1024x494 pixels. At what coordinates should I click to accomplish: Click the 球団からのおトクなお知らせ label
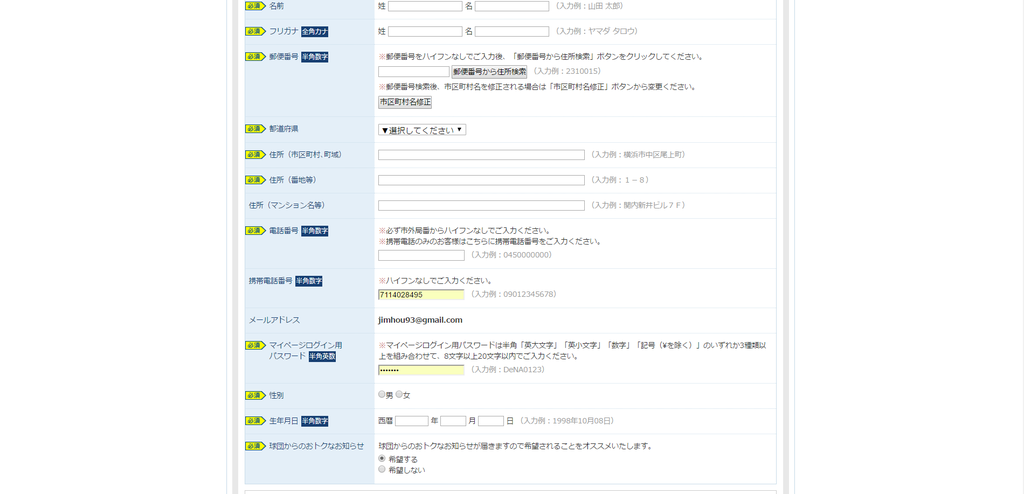point(316,446)
